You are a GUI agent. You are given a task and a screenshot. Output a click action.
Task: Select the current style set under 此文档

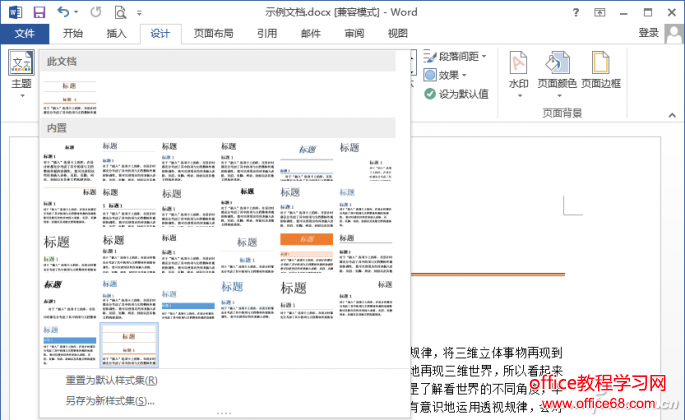point(70,97)
